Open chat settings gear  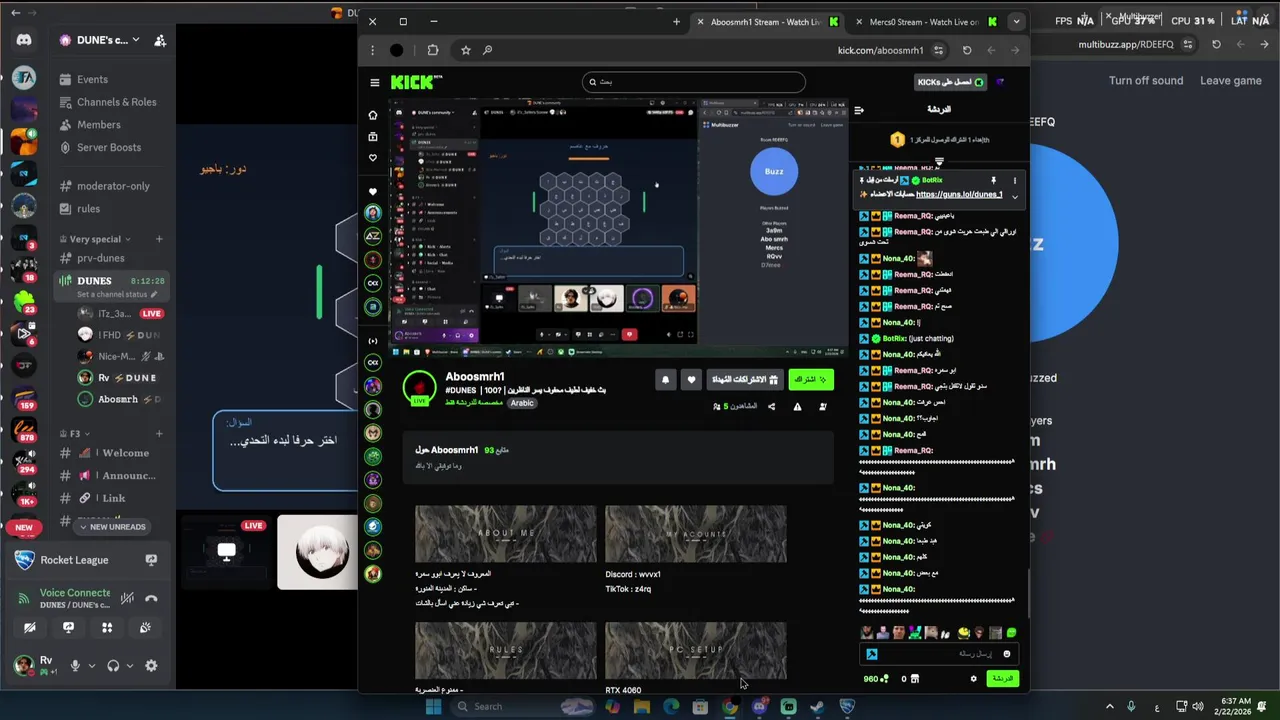(x=973, y=679)
